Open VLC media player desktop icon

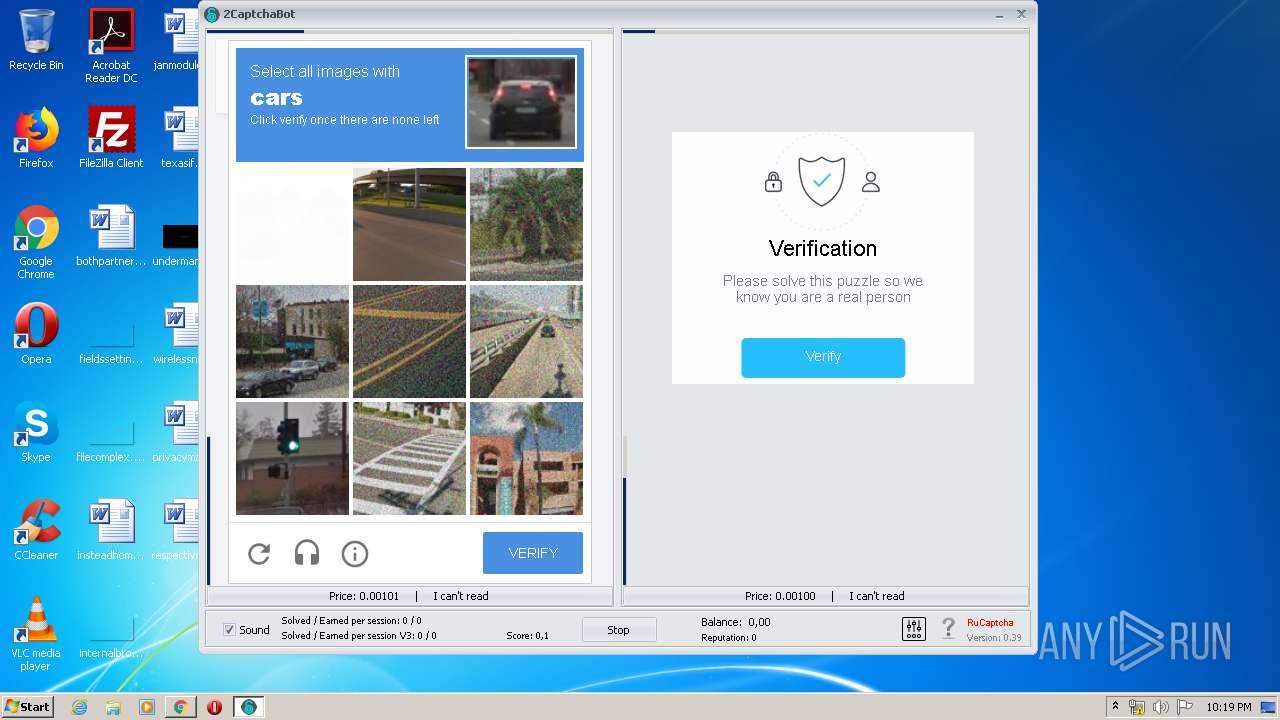(x=36, y=634)
